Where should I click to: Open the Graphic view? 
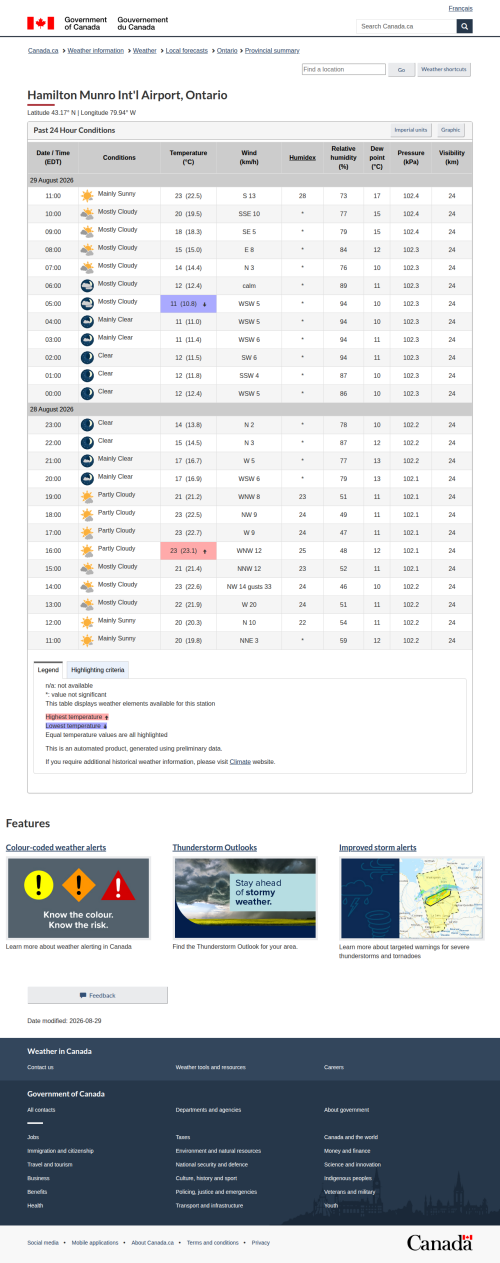451,130
